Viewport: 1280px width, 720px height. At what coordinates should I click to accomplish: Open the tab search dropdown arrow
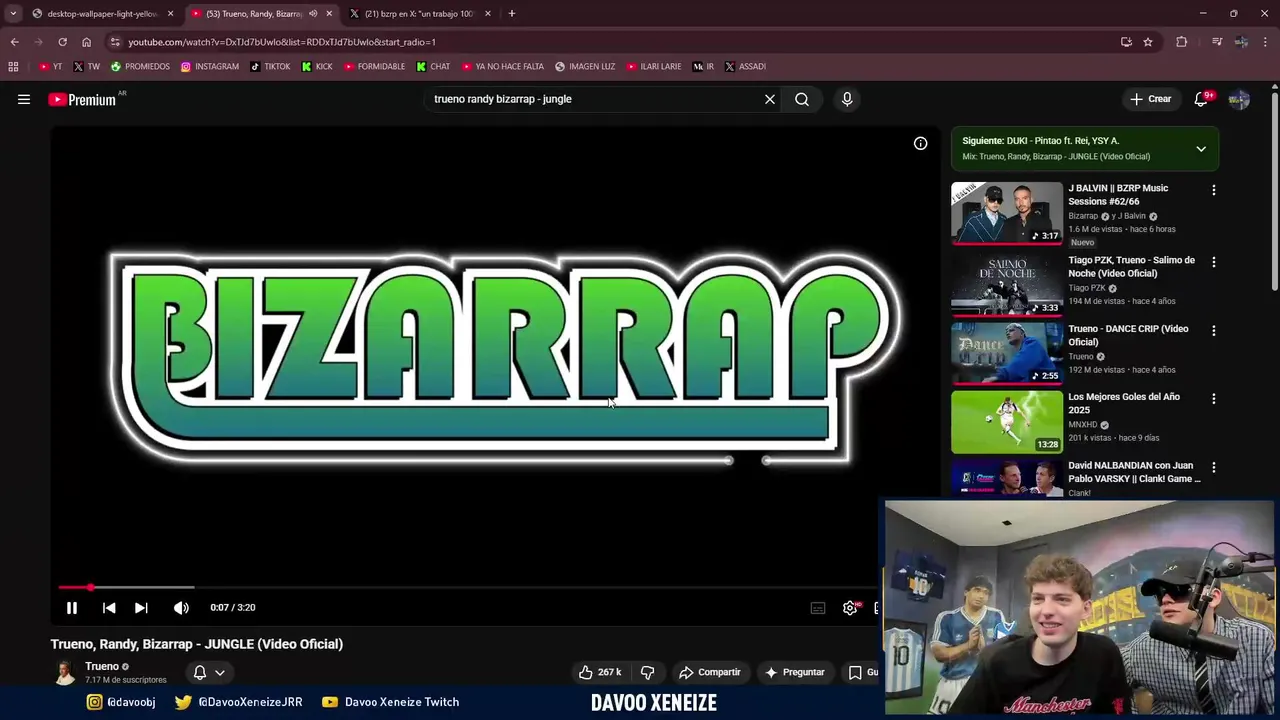point(13,14)
